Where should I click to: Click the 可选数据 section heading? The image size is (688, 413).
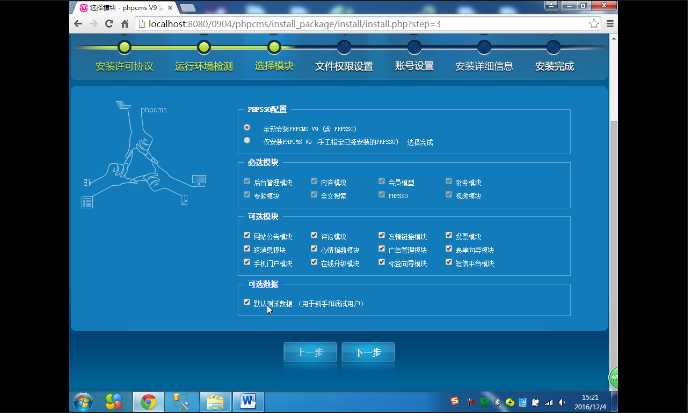click(x=263, y=284)
